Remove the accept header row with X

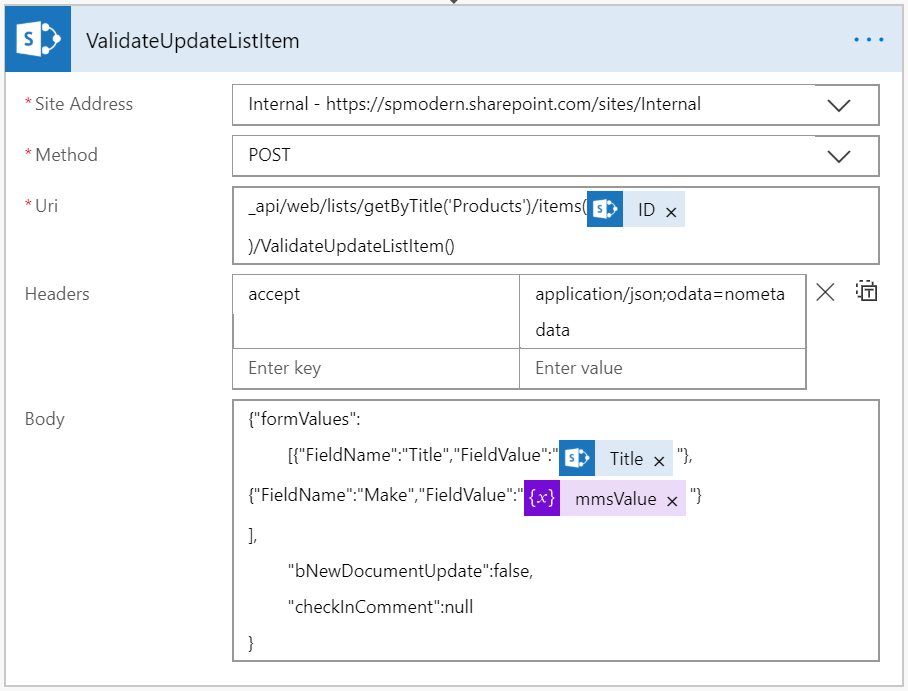(x=825, y=293)
